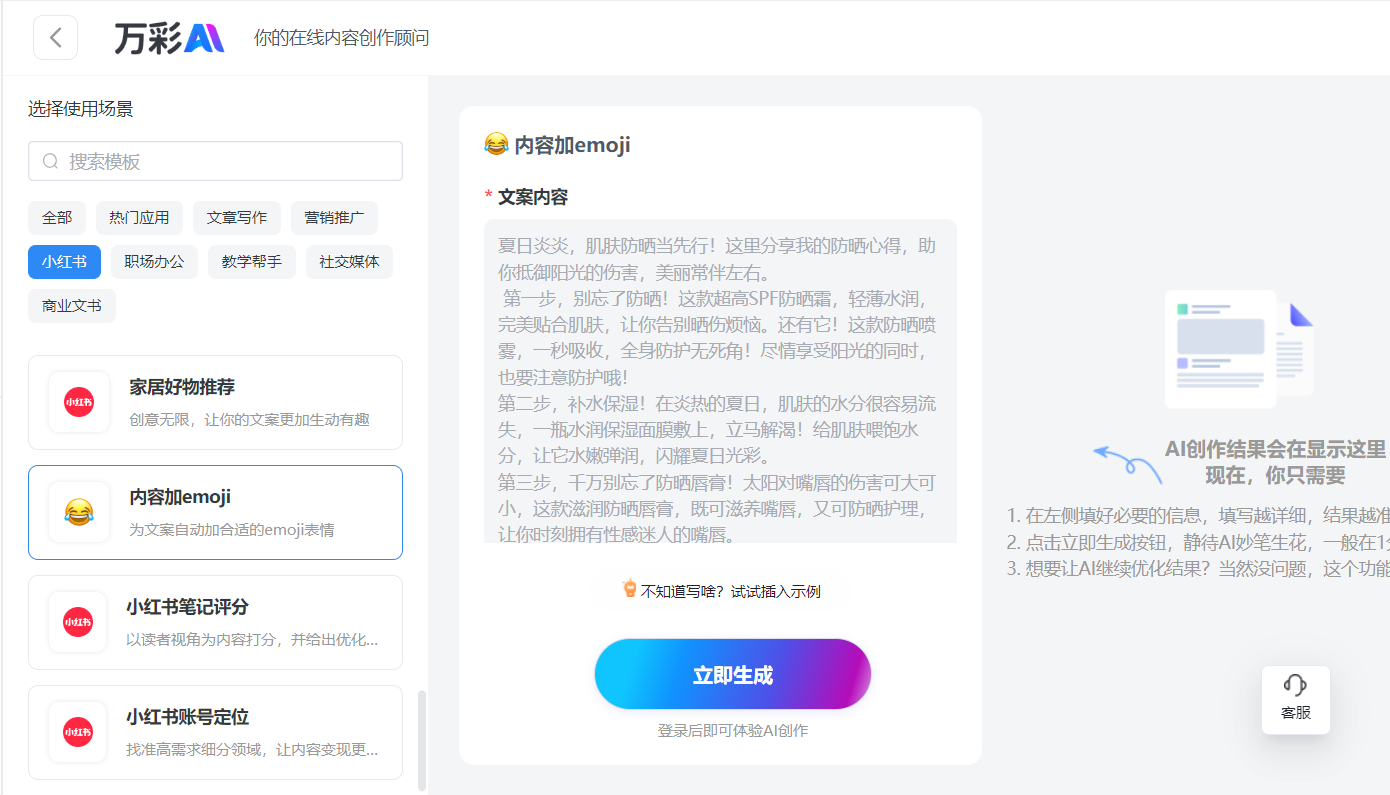Viewport: 1390px width, 795px height.
Task: Click the magnifier icon in search box
Action: point(51,161)
